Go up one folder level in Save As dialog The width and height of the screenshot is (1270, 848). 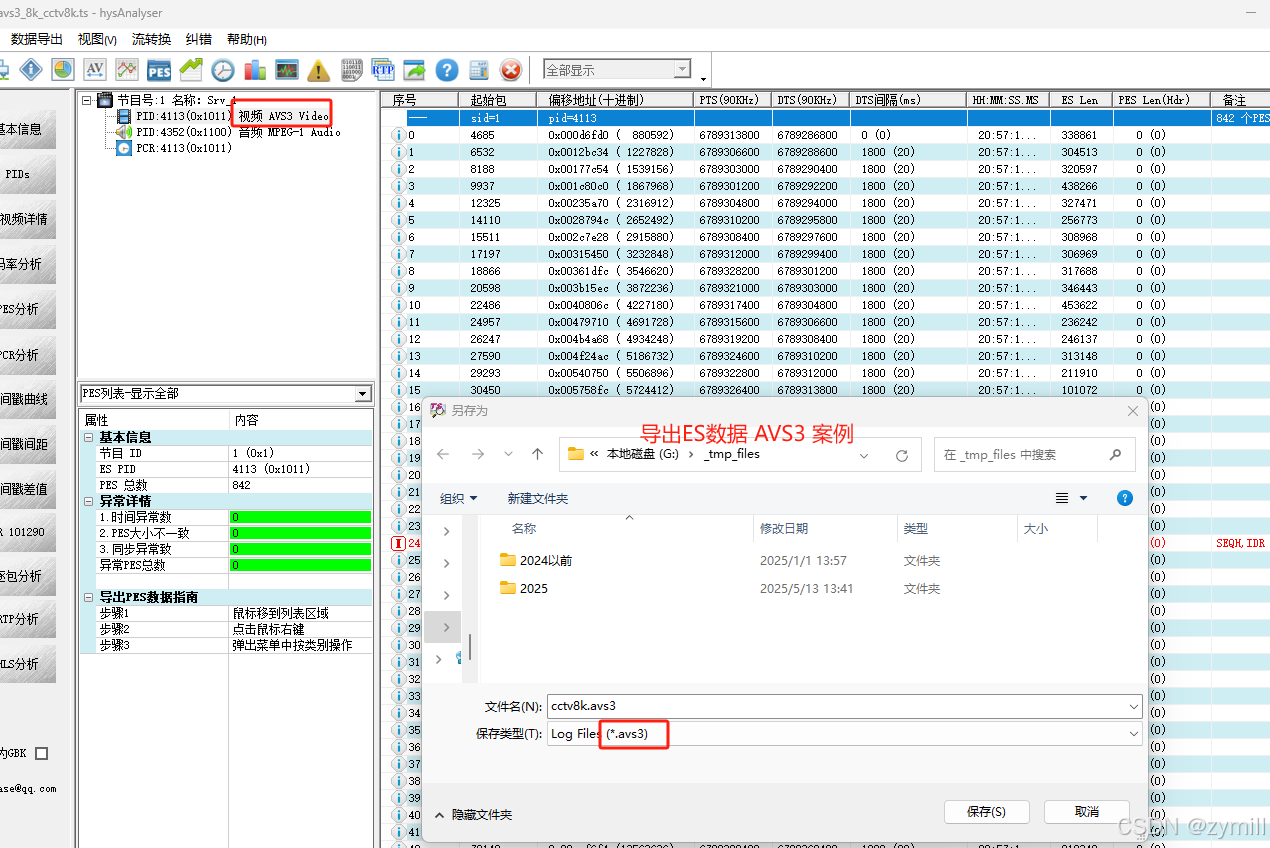click(537, 454)
